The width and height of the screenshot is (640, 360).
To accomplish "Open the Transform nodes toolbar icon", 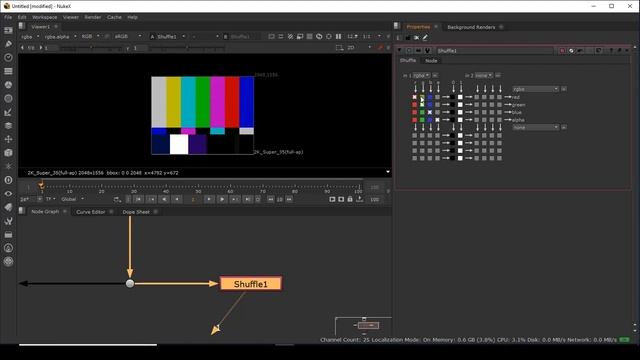I will click(x=8, y=139).
